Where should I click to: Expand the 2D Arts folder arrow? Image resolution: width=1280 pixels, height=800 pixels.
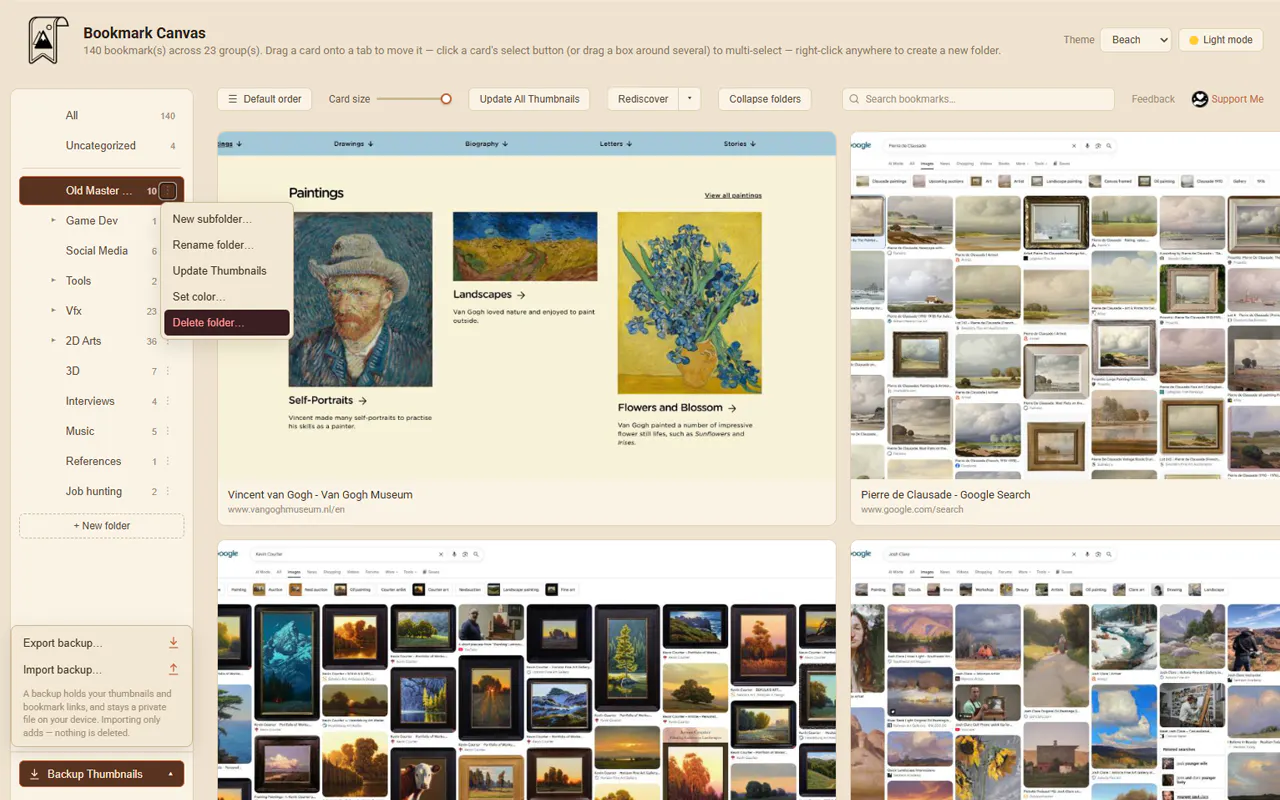pos(53,340)
